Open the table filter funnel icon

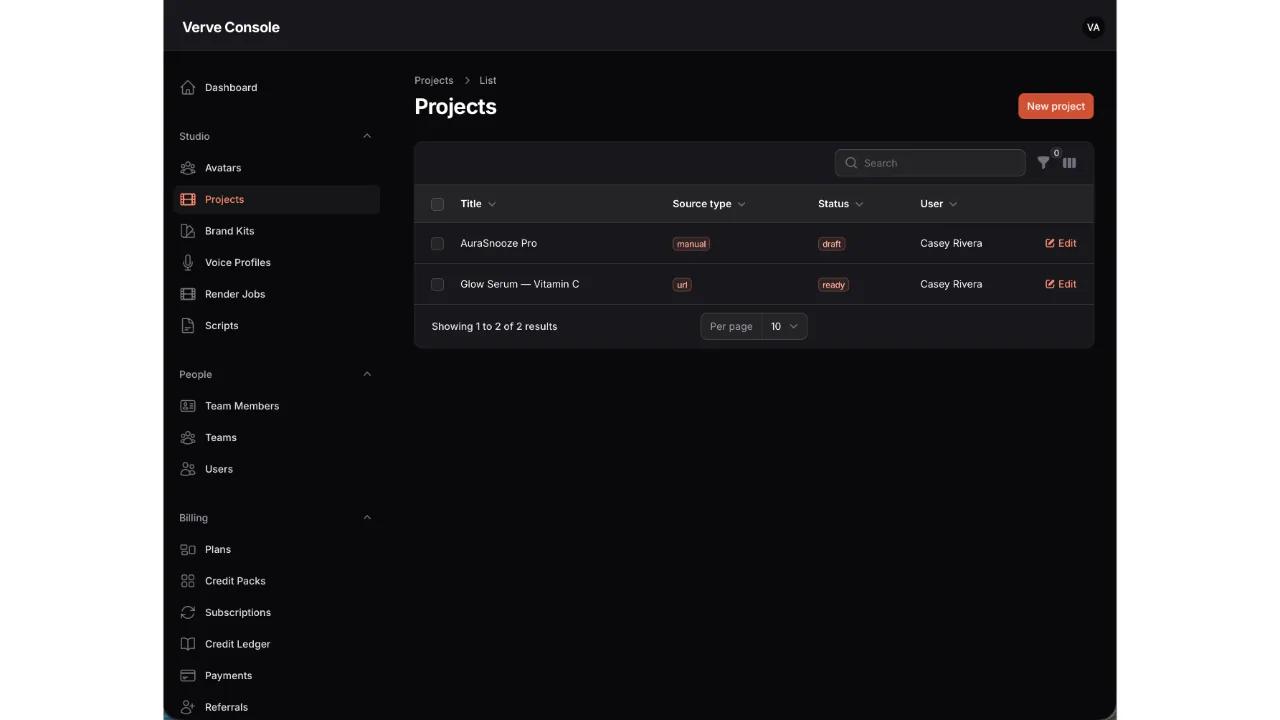[1043, 163]
